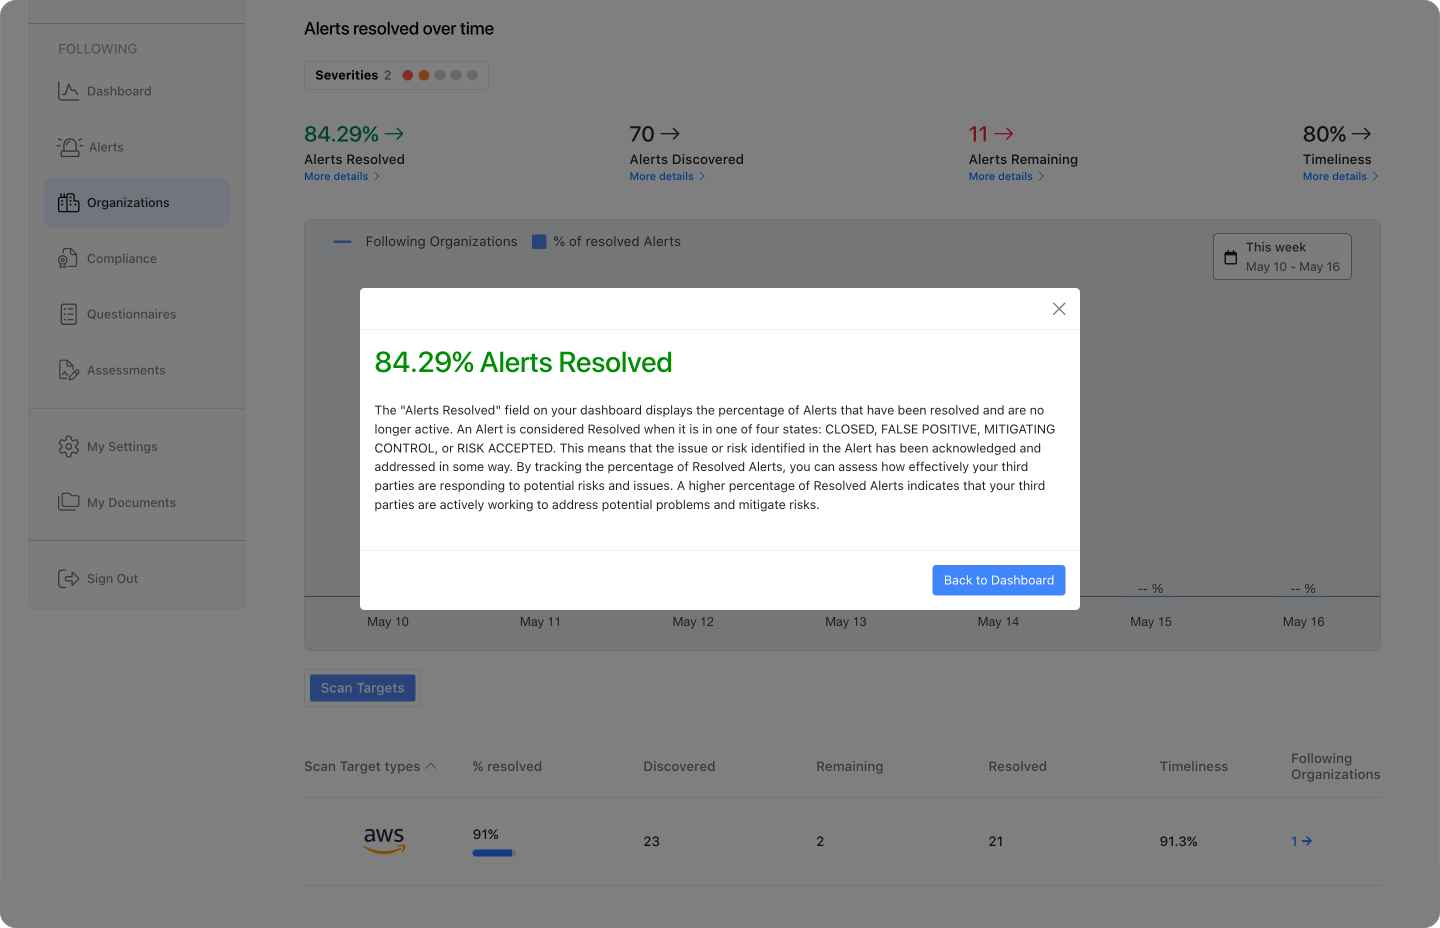
Task: Sort by Scan Target types column arrow
Action: [431, 766]
